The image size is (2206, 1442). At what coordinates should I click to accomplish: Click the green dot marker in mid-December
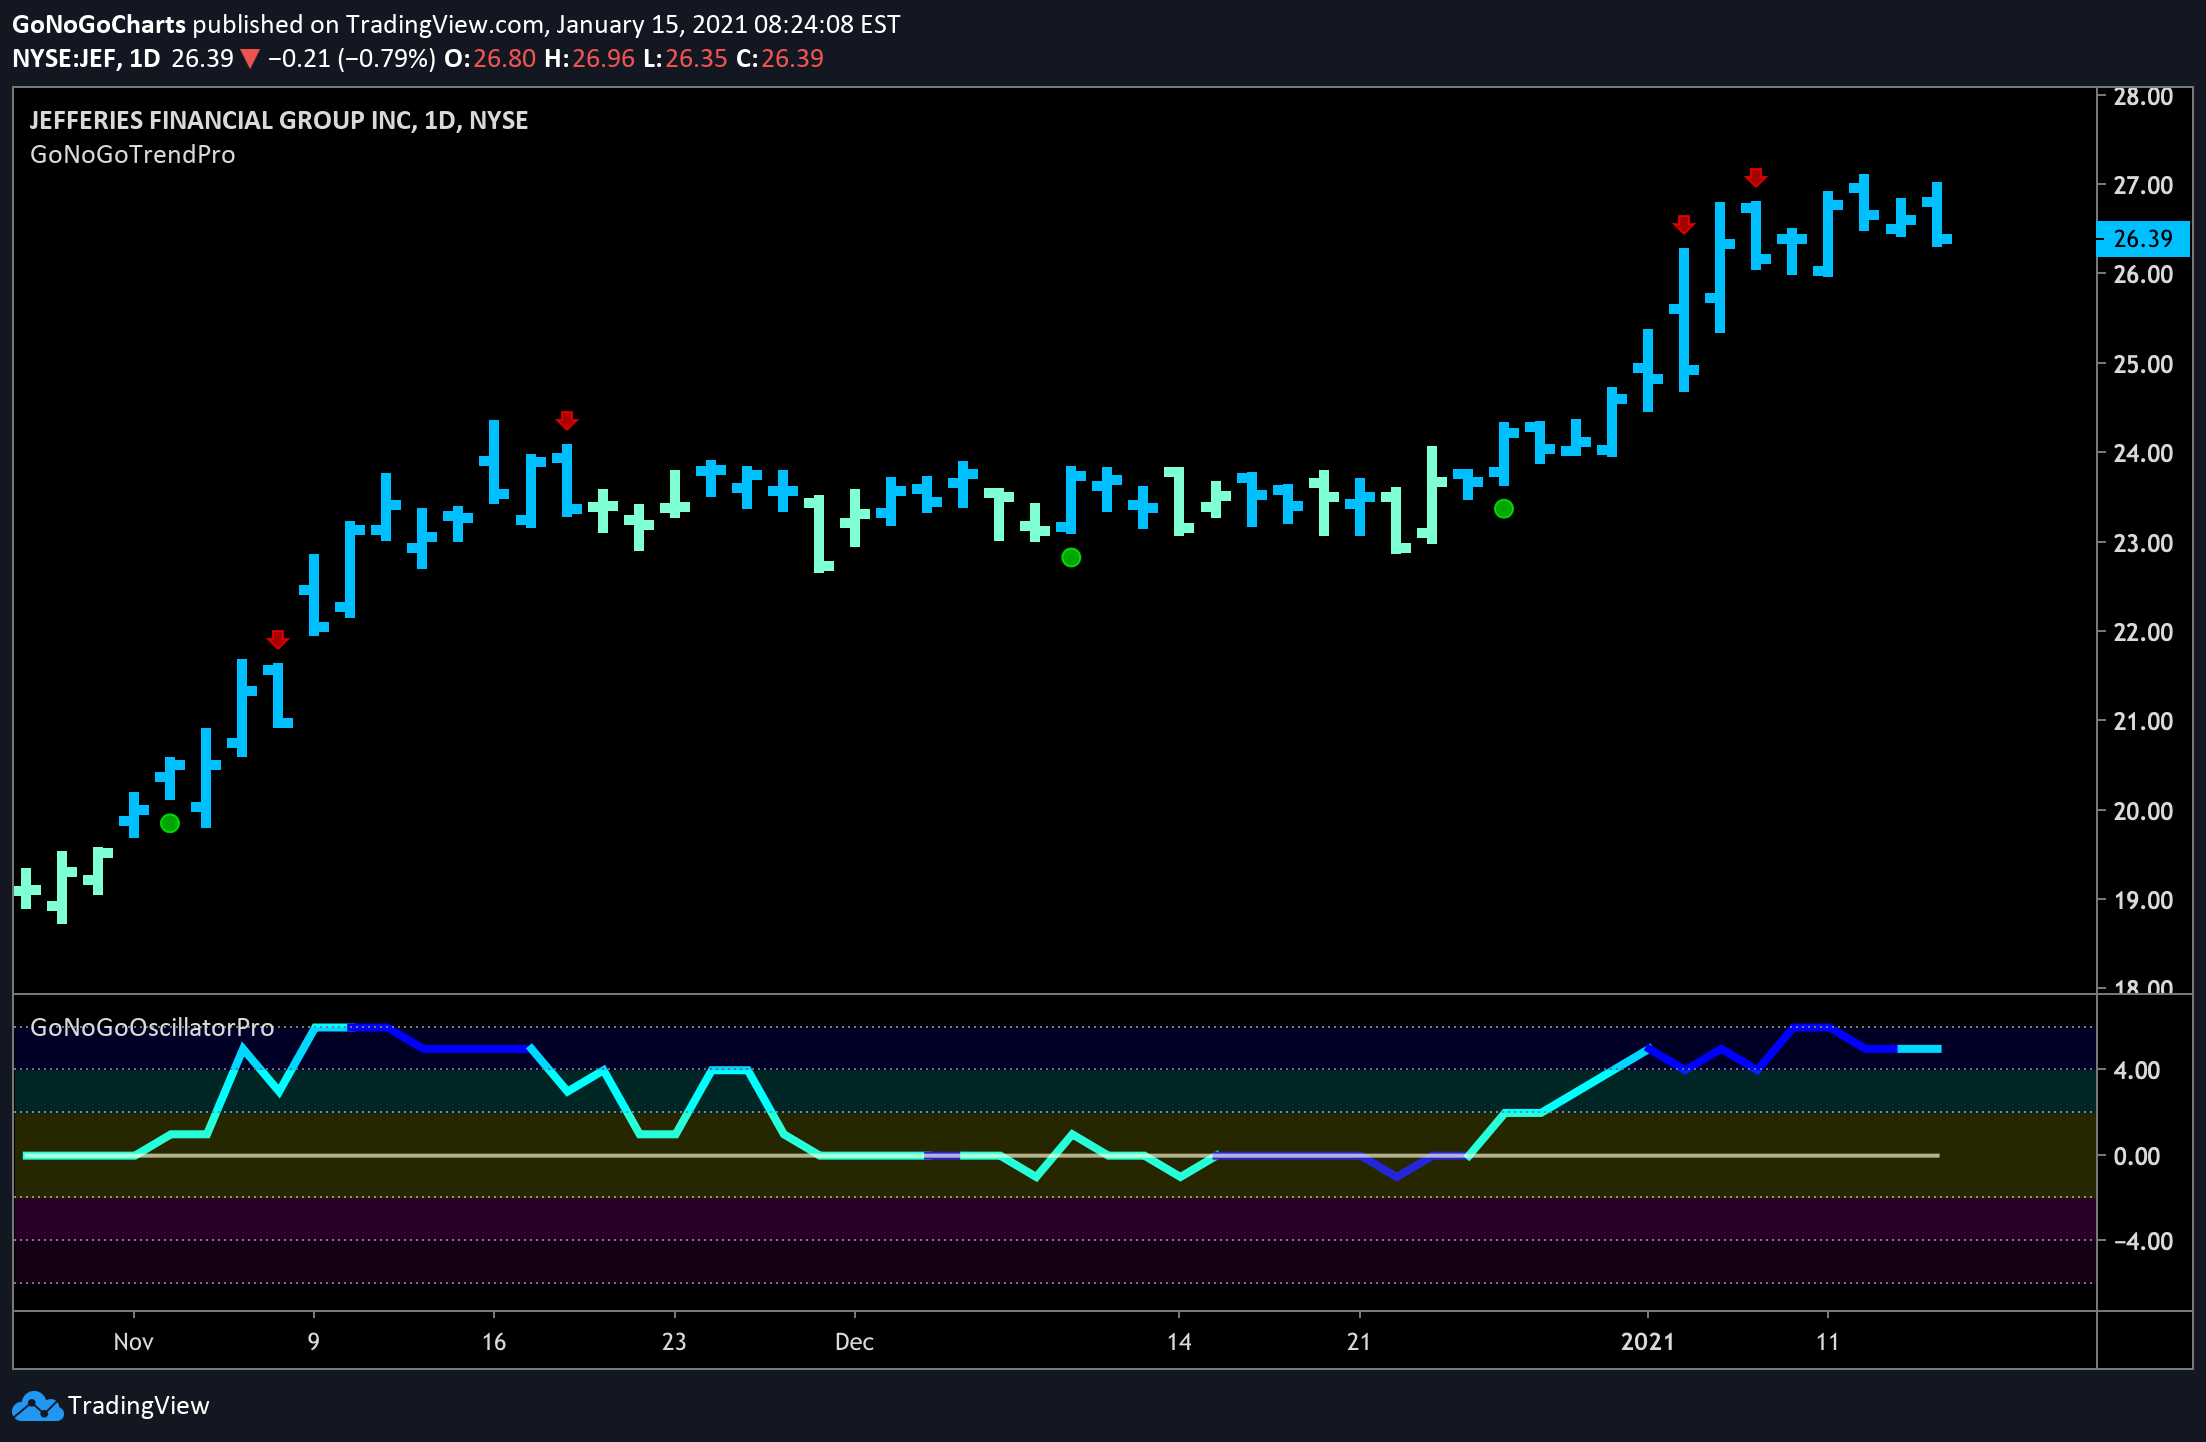pyautogui.click(x=1071, y=557)
